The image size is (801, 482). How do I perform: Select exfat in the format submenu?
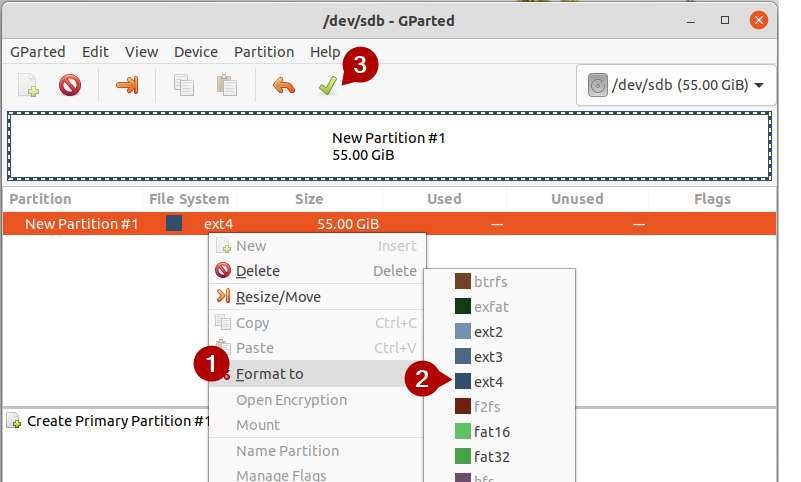(x=500, y=306)
